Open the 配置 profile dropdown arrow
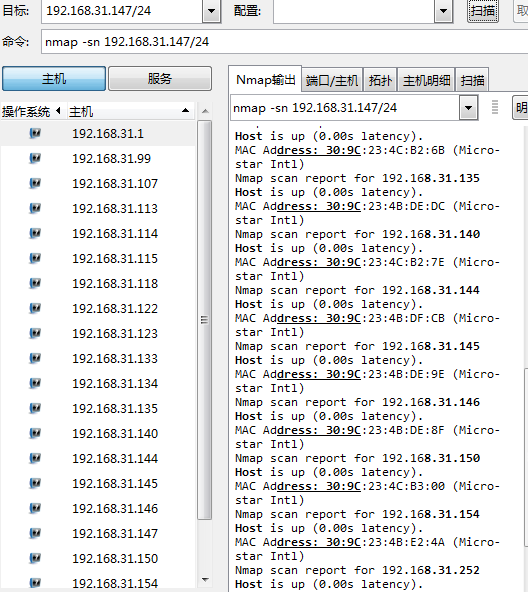The width and height of the screenshot is (528, 592). pyautogui.click(x=443, y=11)
